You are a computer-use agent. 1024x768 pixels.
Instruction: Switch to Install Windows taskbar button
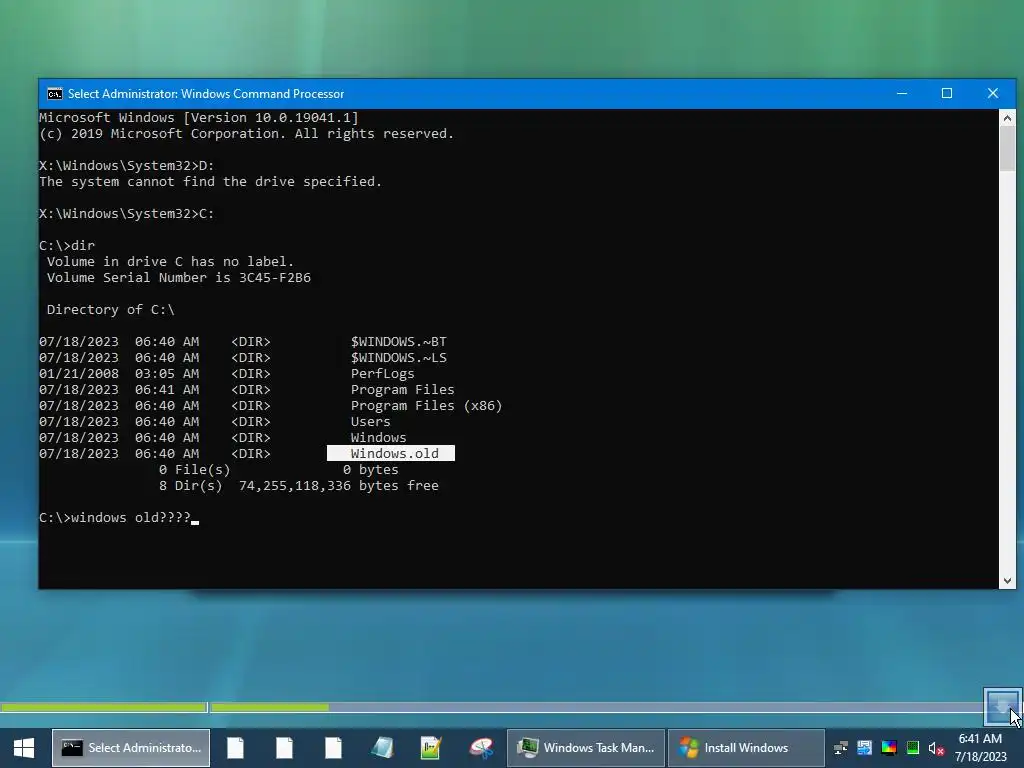[746, 748]
